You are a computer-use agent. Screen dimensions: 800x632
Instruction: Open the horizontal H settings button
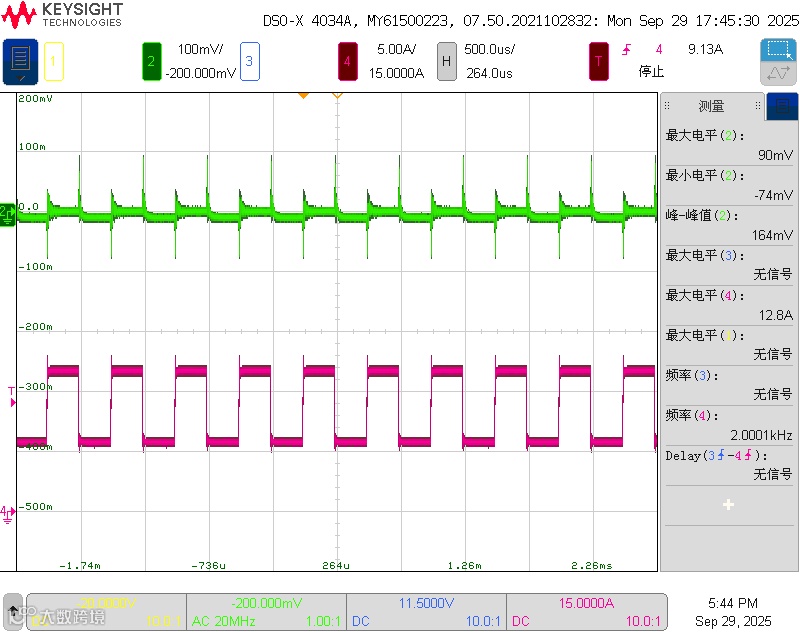446,61
